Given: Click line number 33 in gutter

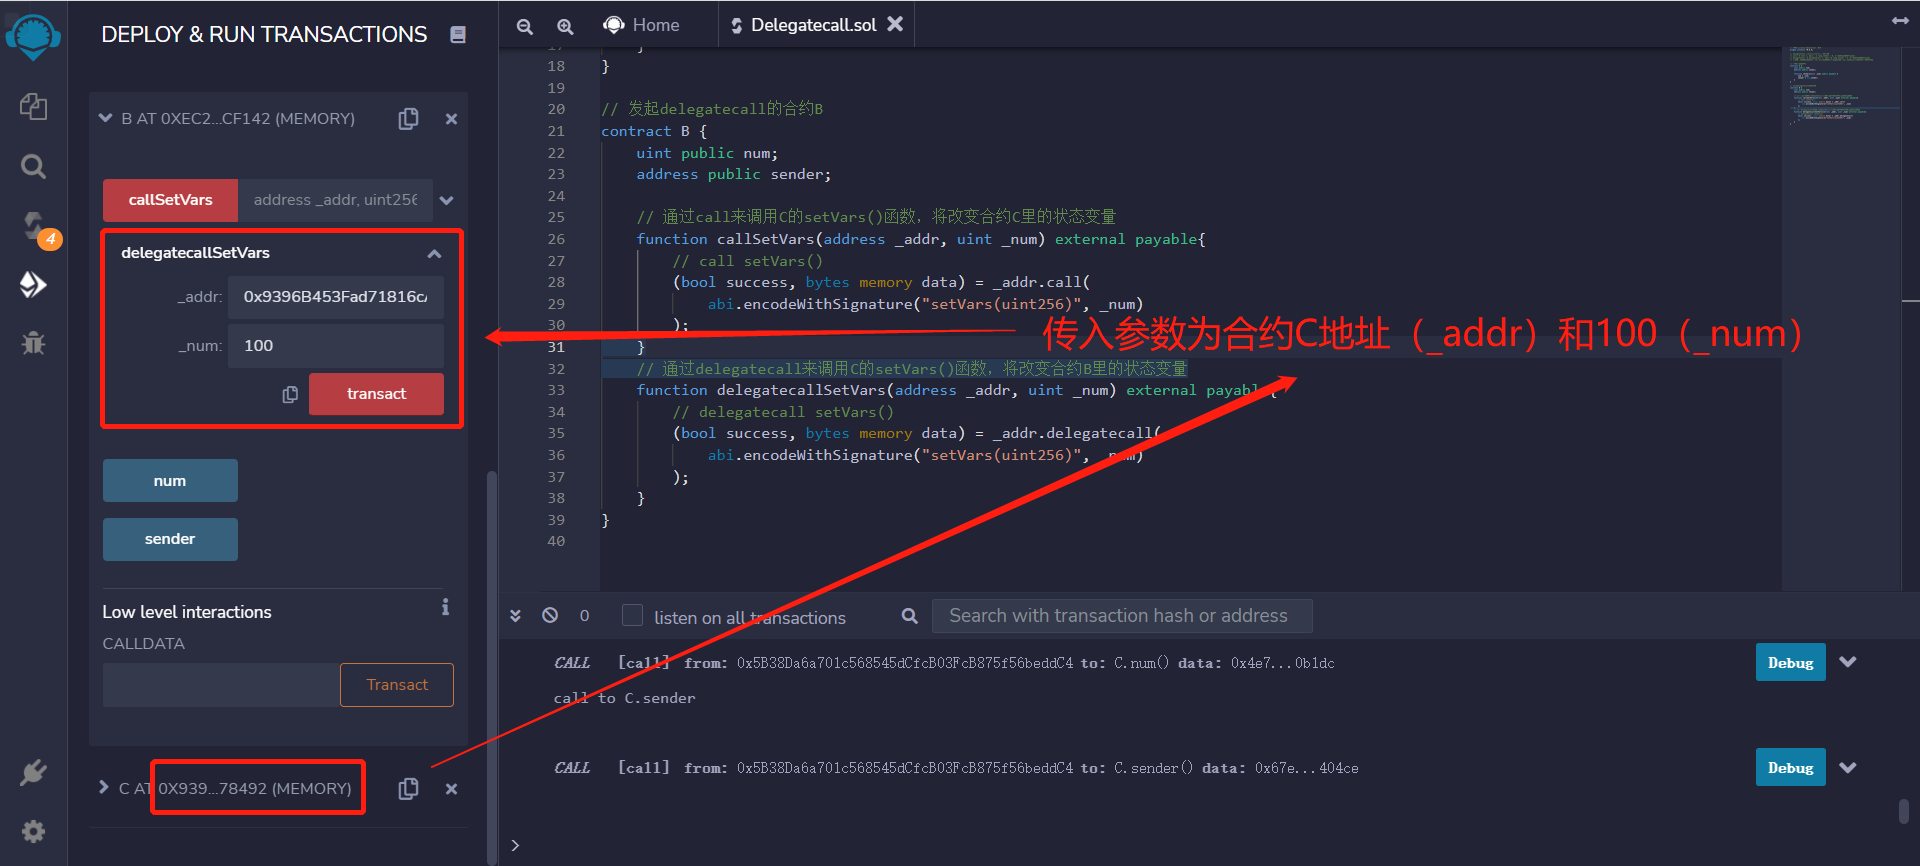Looking at the screenshot, I should click(x=556, y=390).
